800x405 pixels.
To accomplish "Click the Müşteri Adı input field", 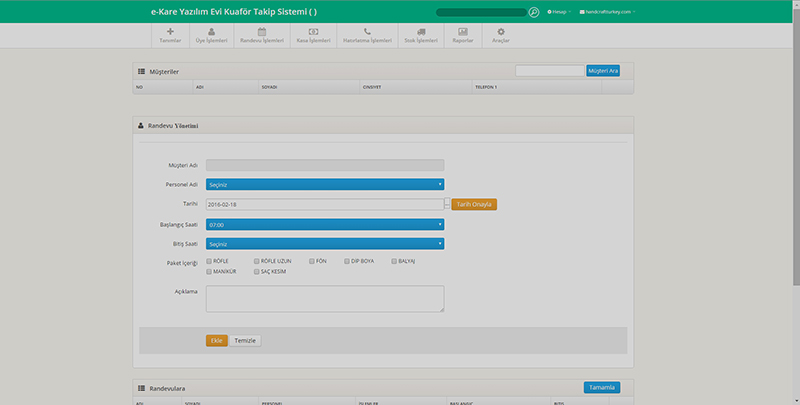I will (325, 165).
